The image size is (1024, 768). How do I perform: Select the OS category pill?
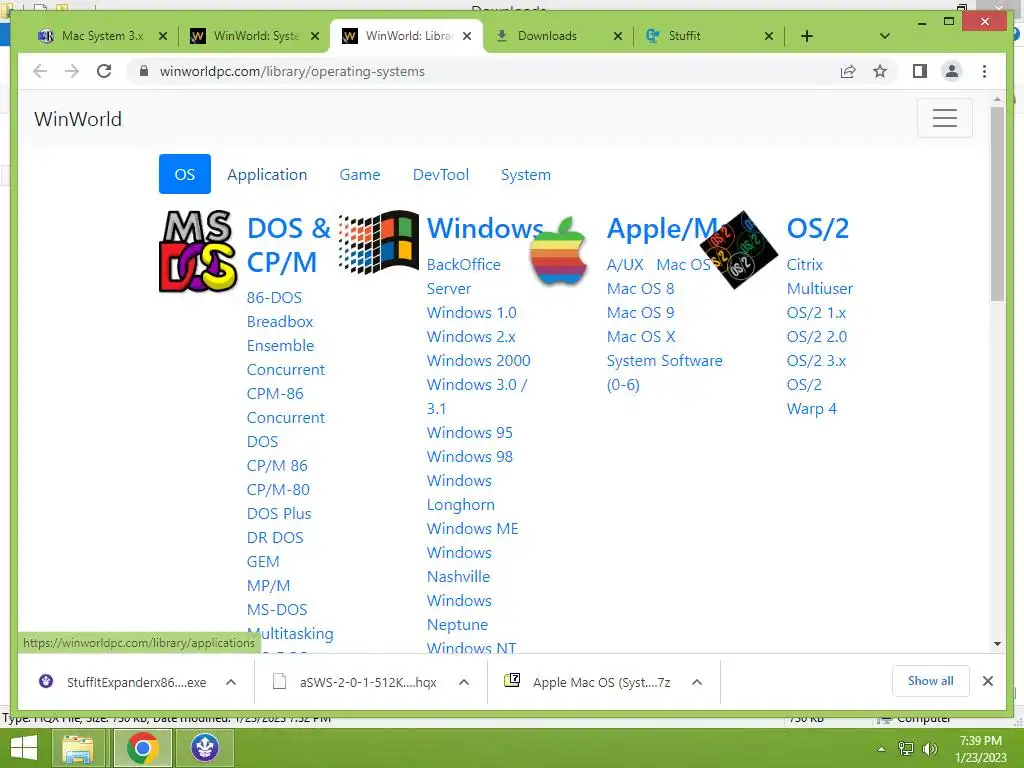(185, 174)
